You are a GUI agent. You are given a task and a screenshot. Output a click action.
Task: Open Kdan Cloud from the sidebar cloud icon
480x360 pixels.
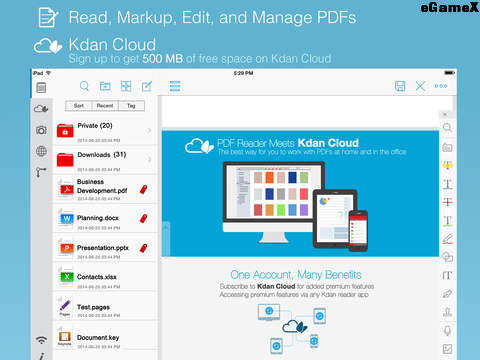41,108
